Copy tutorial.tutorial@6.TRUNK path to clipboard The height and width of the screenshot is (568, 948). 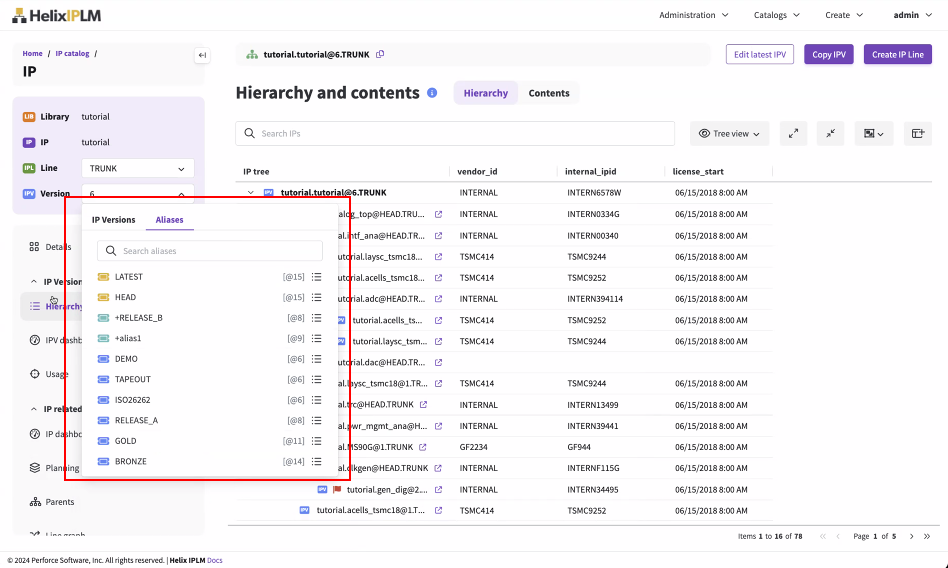click(x=380, y=54)
